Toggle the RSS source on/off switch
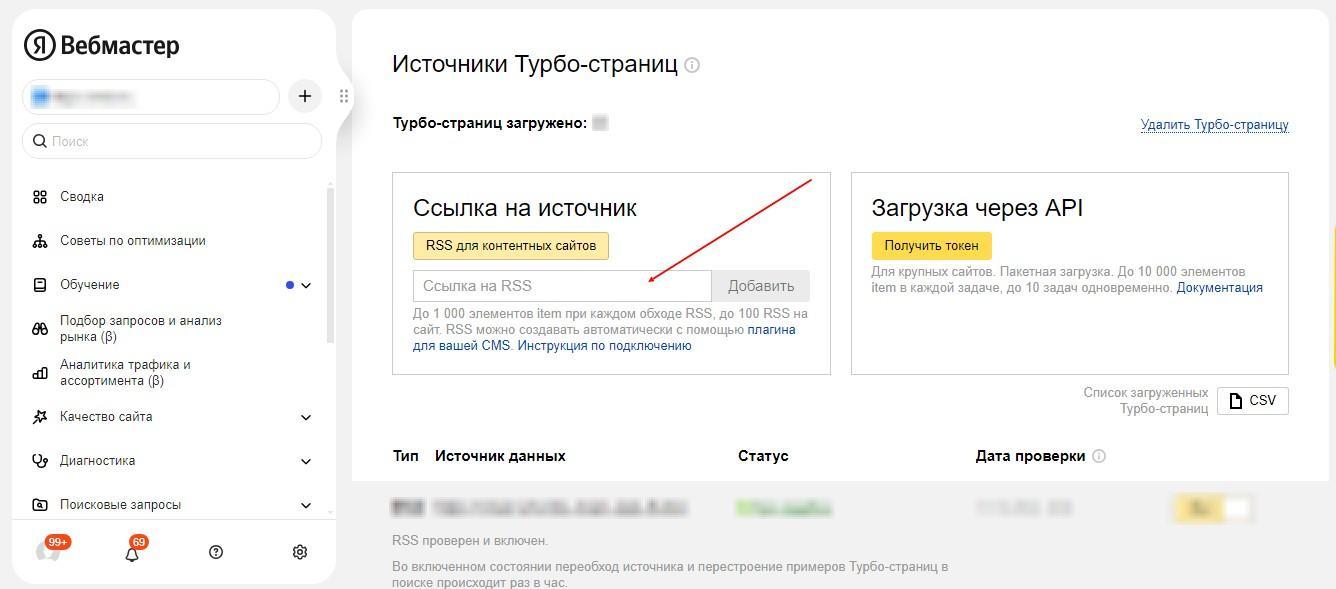Screen dimensions: 1336x589 pos(1212,508)
